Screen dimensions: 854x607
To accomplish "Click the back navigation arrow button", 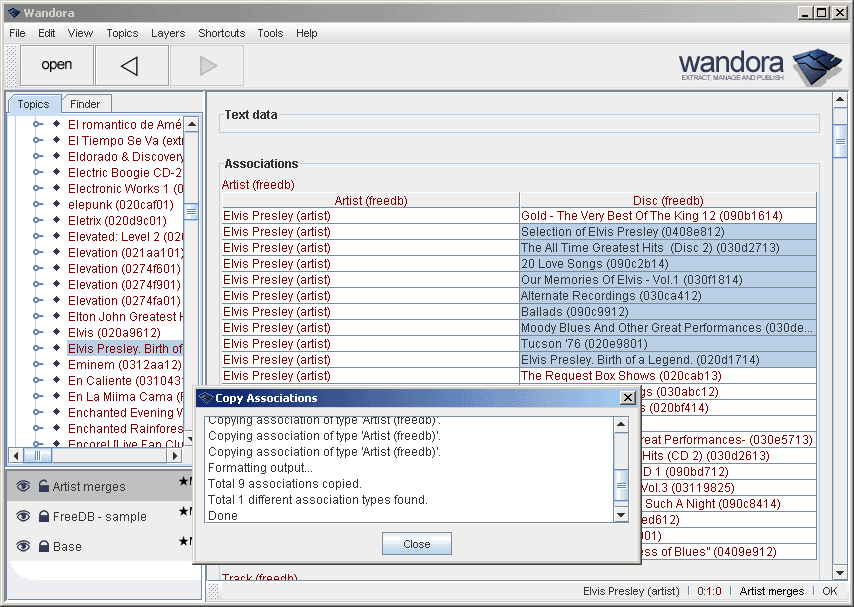I will (x=130, y=66).
